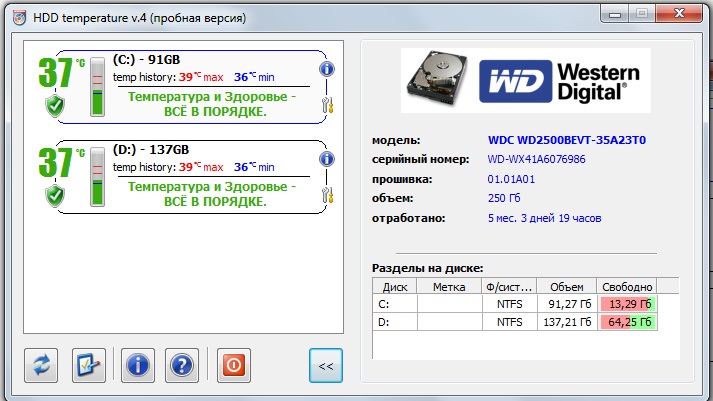Click the red power exit button
713x401 pixels.
pyautogui.click(x=234, y=366)
